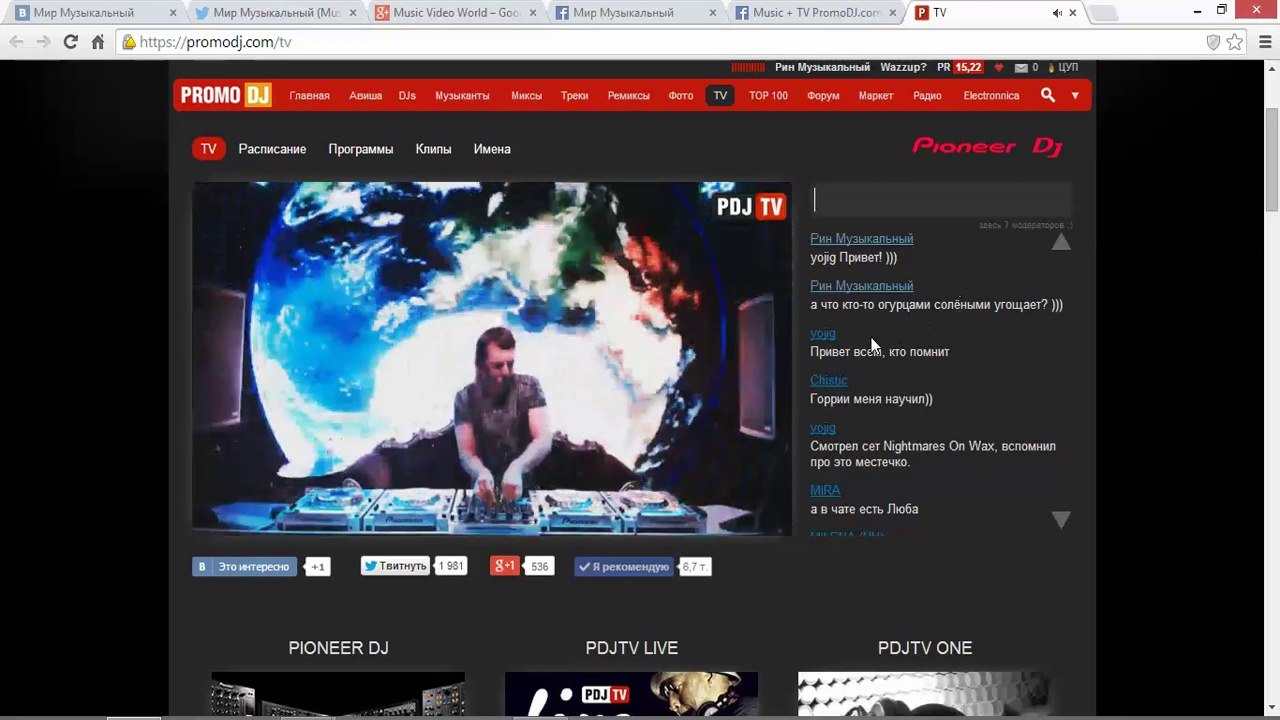Click 'Wazzup?' link in top bar
Viewport: 1280px width, 720px height.
903,68
